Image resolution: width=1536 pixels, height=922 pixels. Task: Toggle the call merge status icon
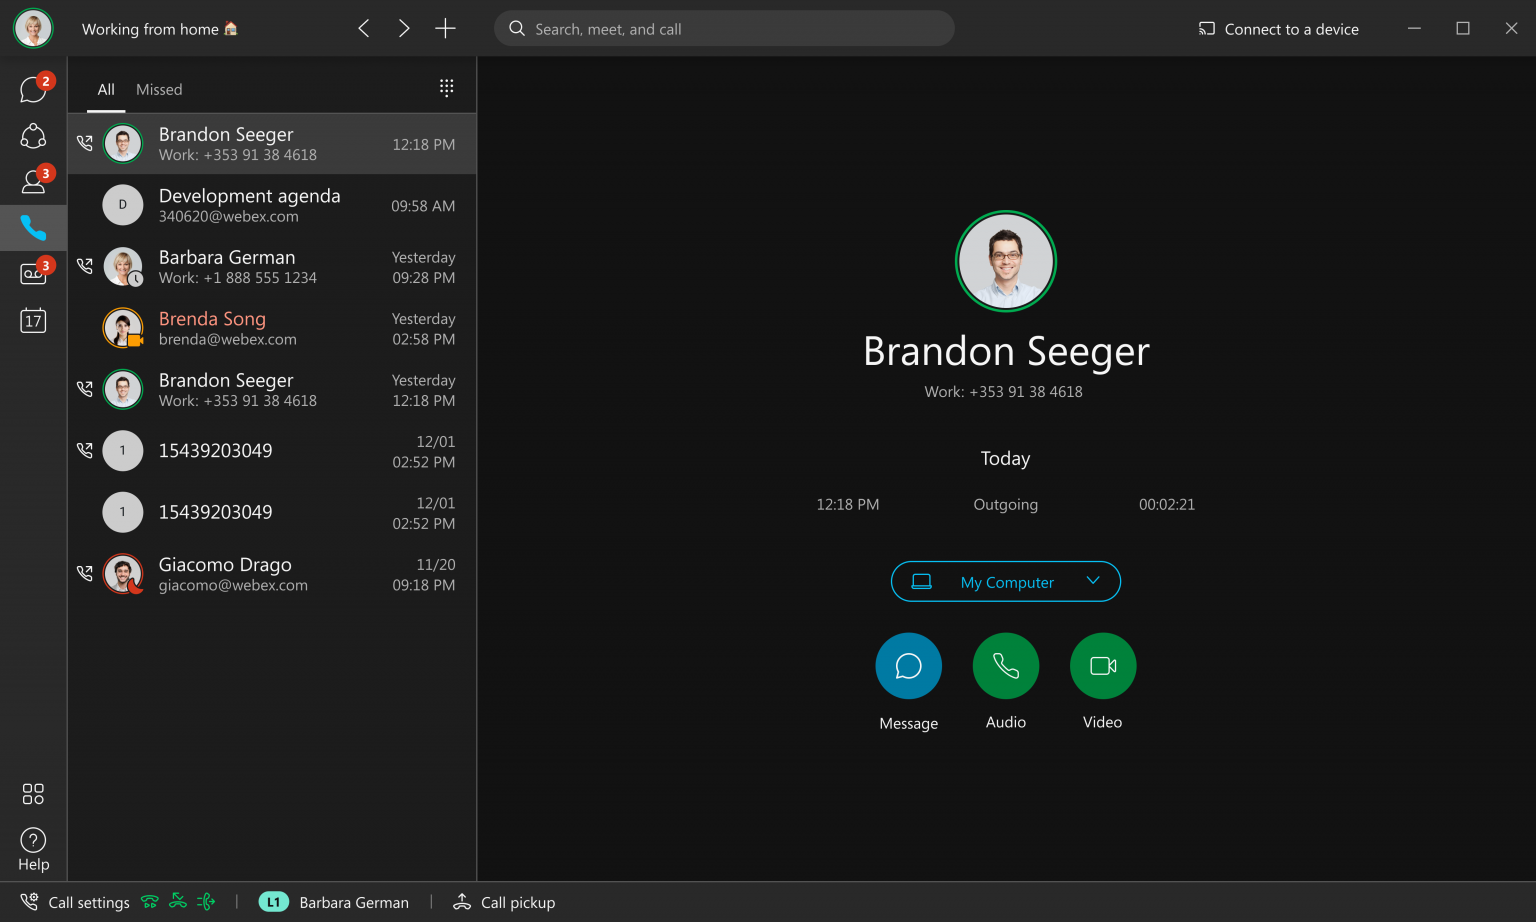[177, 902]
